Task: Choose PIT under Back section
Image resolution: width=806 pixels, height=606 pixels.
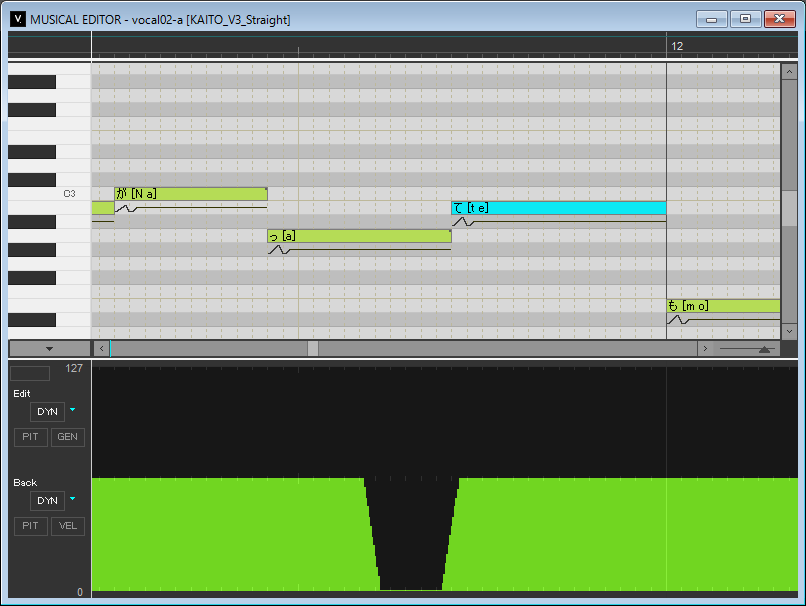Action: pyautogui.click(x=31, y=526)
